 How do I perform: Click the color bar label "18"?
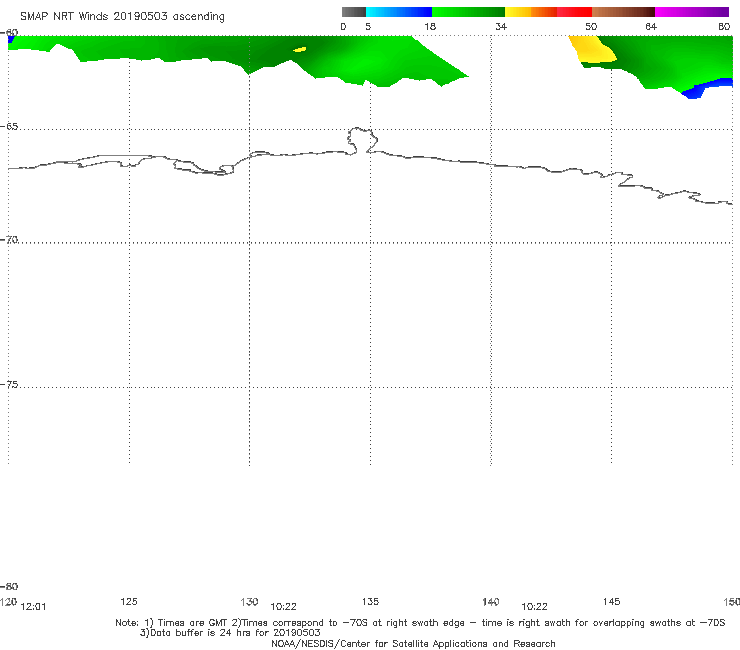click(430, 26)
